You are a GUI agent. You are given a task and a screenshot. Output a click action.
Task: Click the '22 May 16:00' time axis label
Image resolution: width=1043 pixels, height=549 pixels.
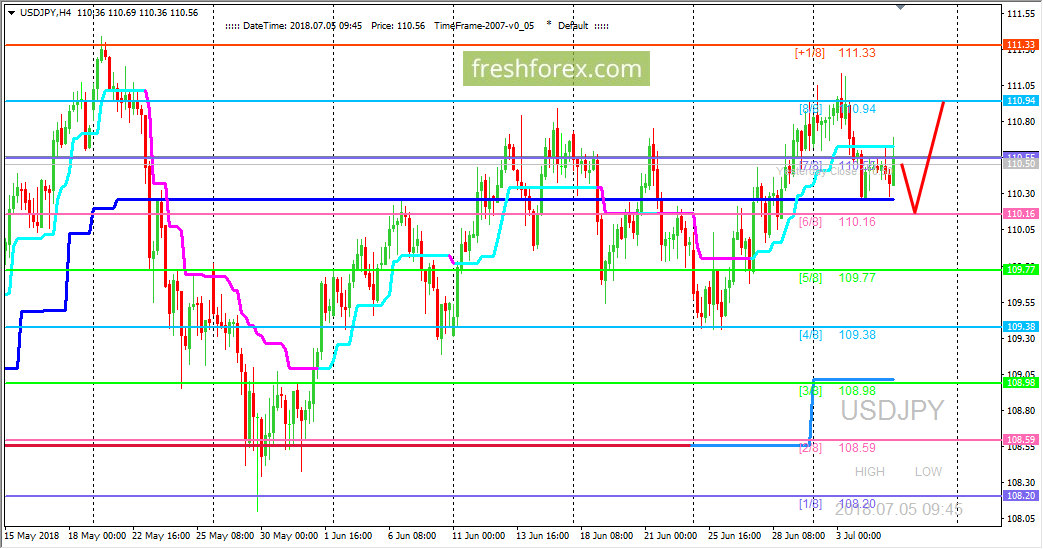[x=161, y=536]
